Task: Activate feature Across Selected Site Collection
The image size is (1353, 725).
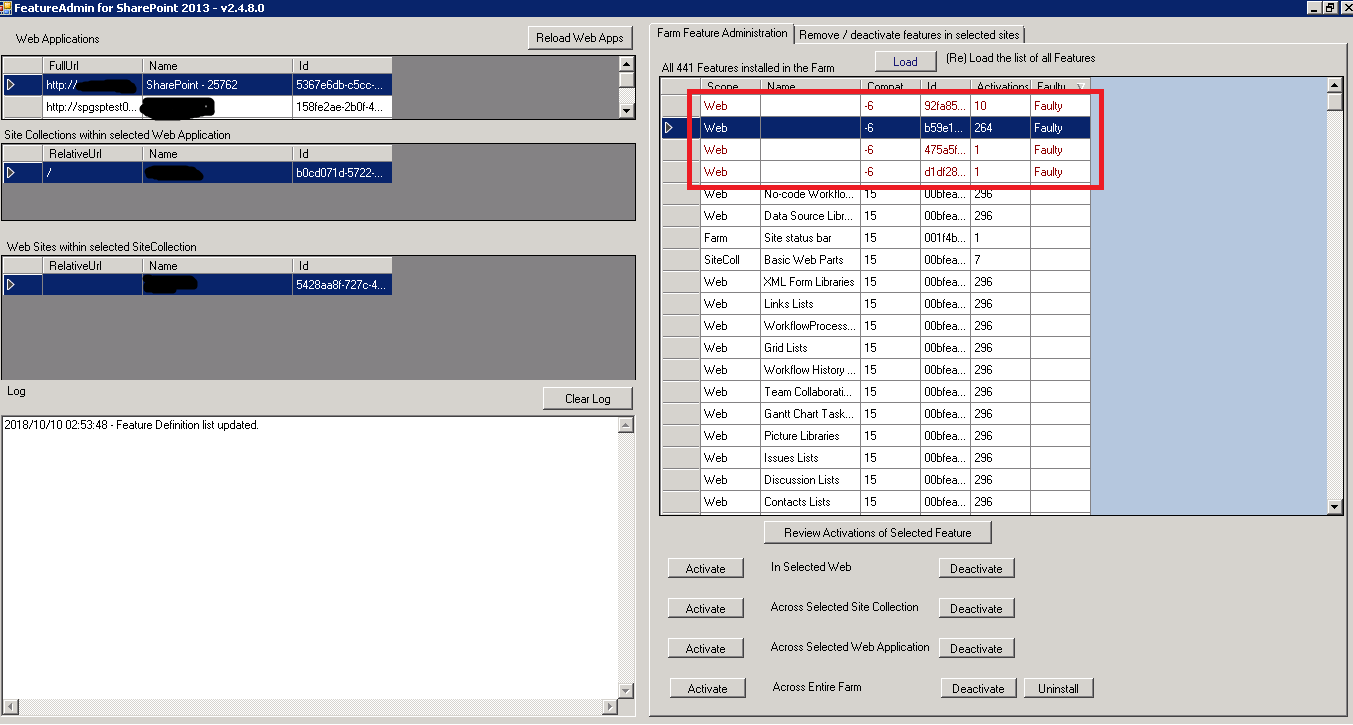Action: point(705,608)
